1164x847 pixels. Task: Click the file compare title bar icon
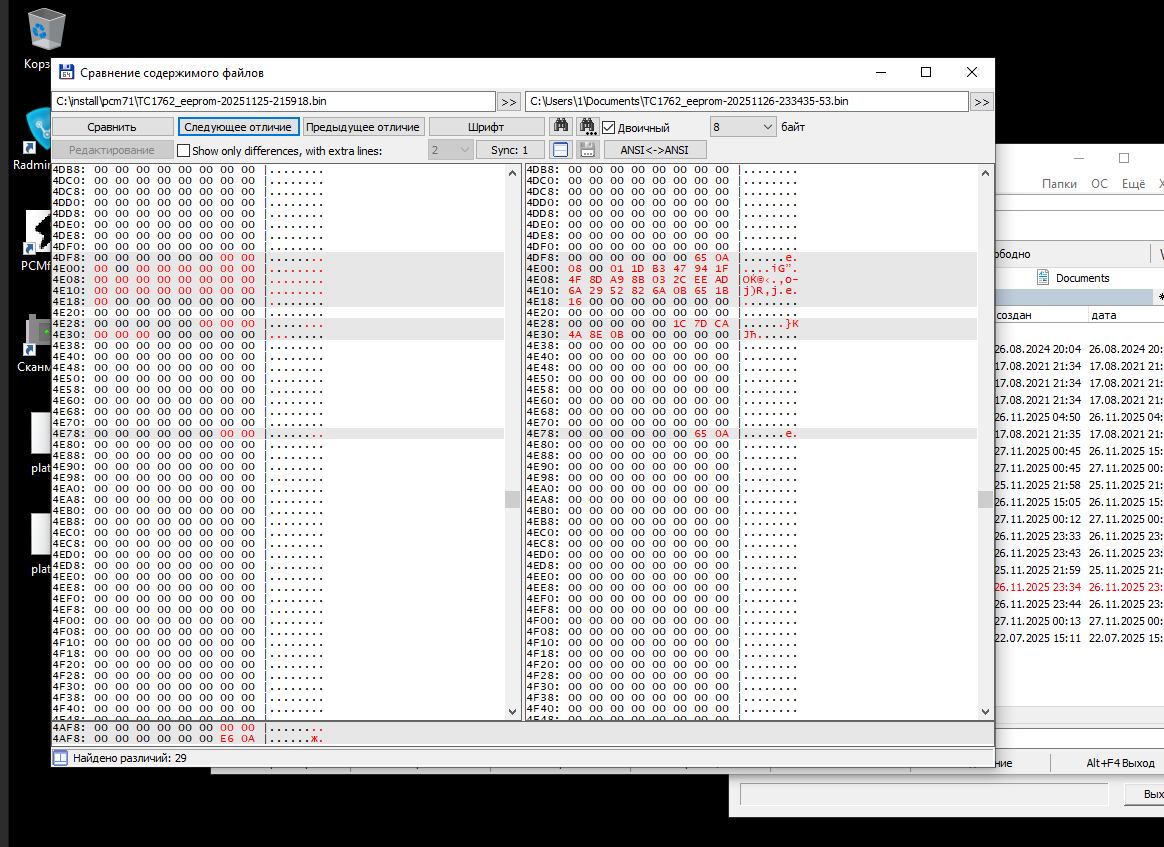tap(66, 73)
